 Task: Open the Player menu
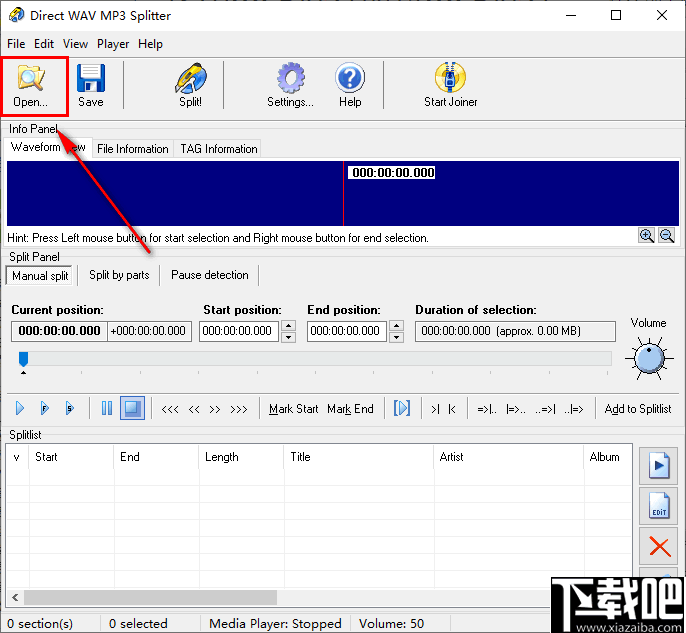pyautogui.click(x=113, y=44)
